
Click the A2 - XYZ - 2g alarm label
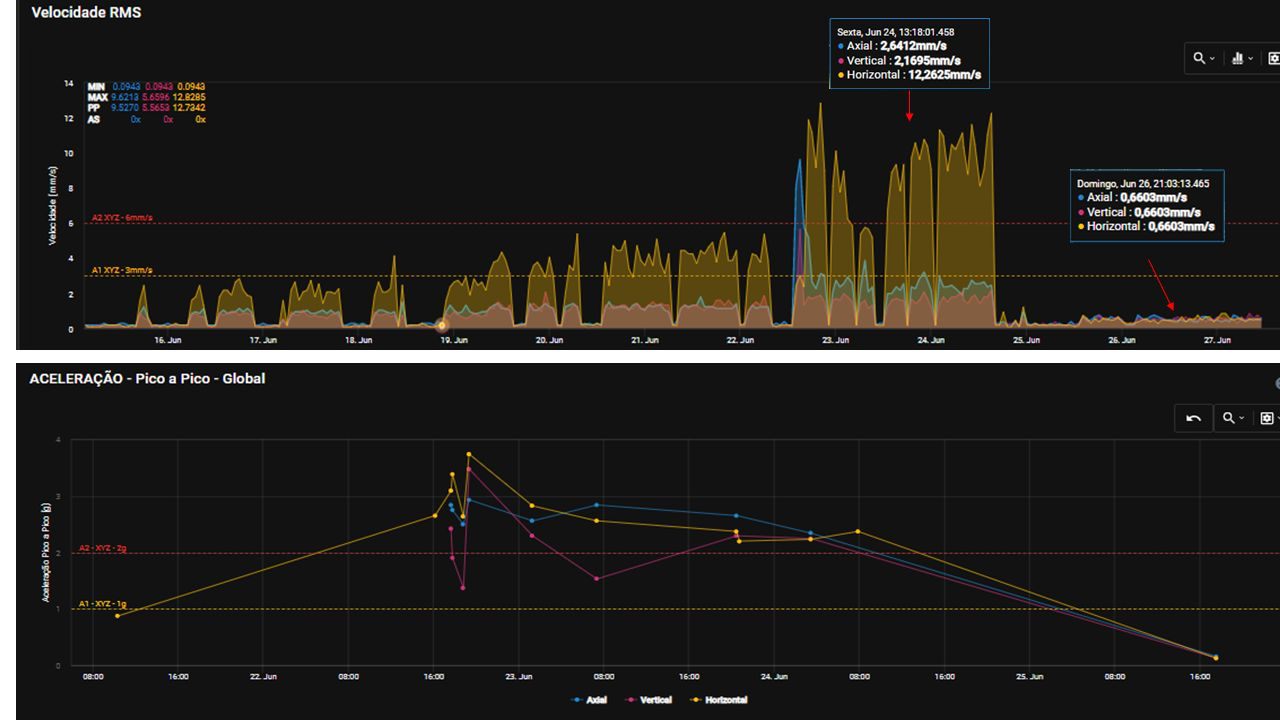tap(103, 548)
